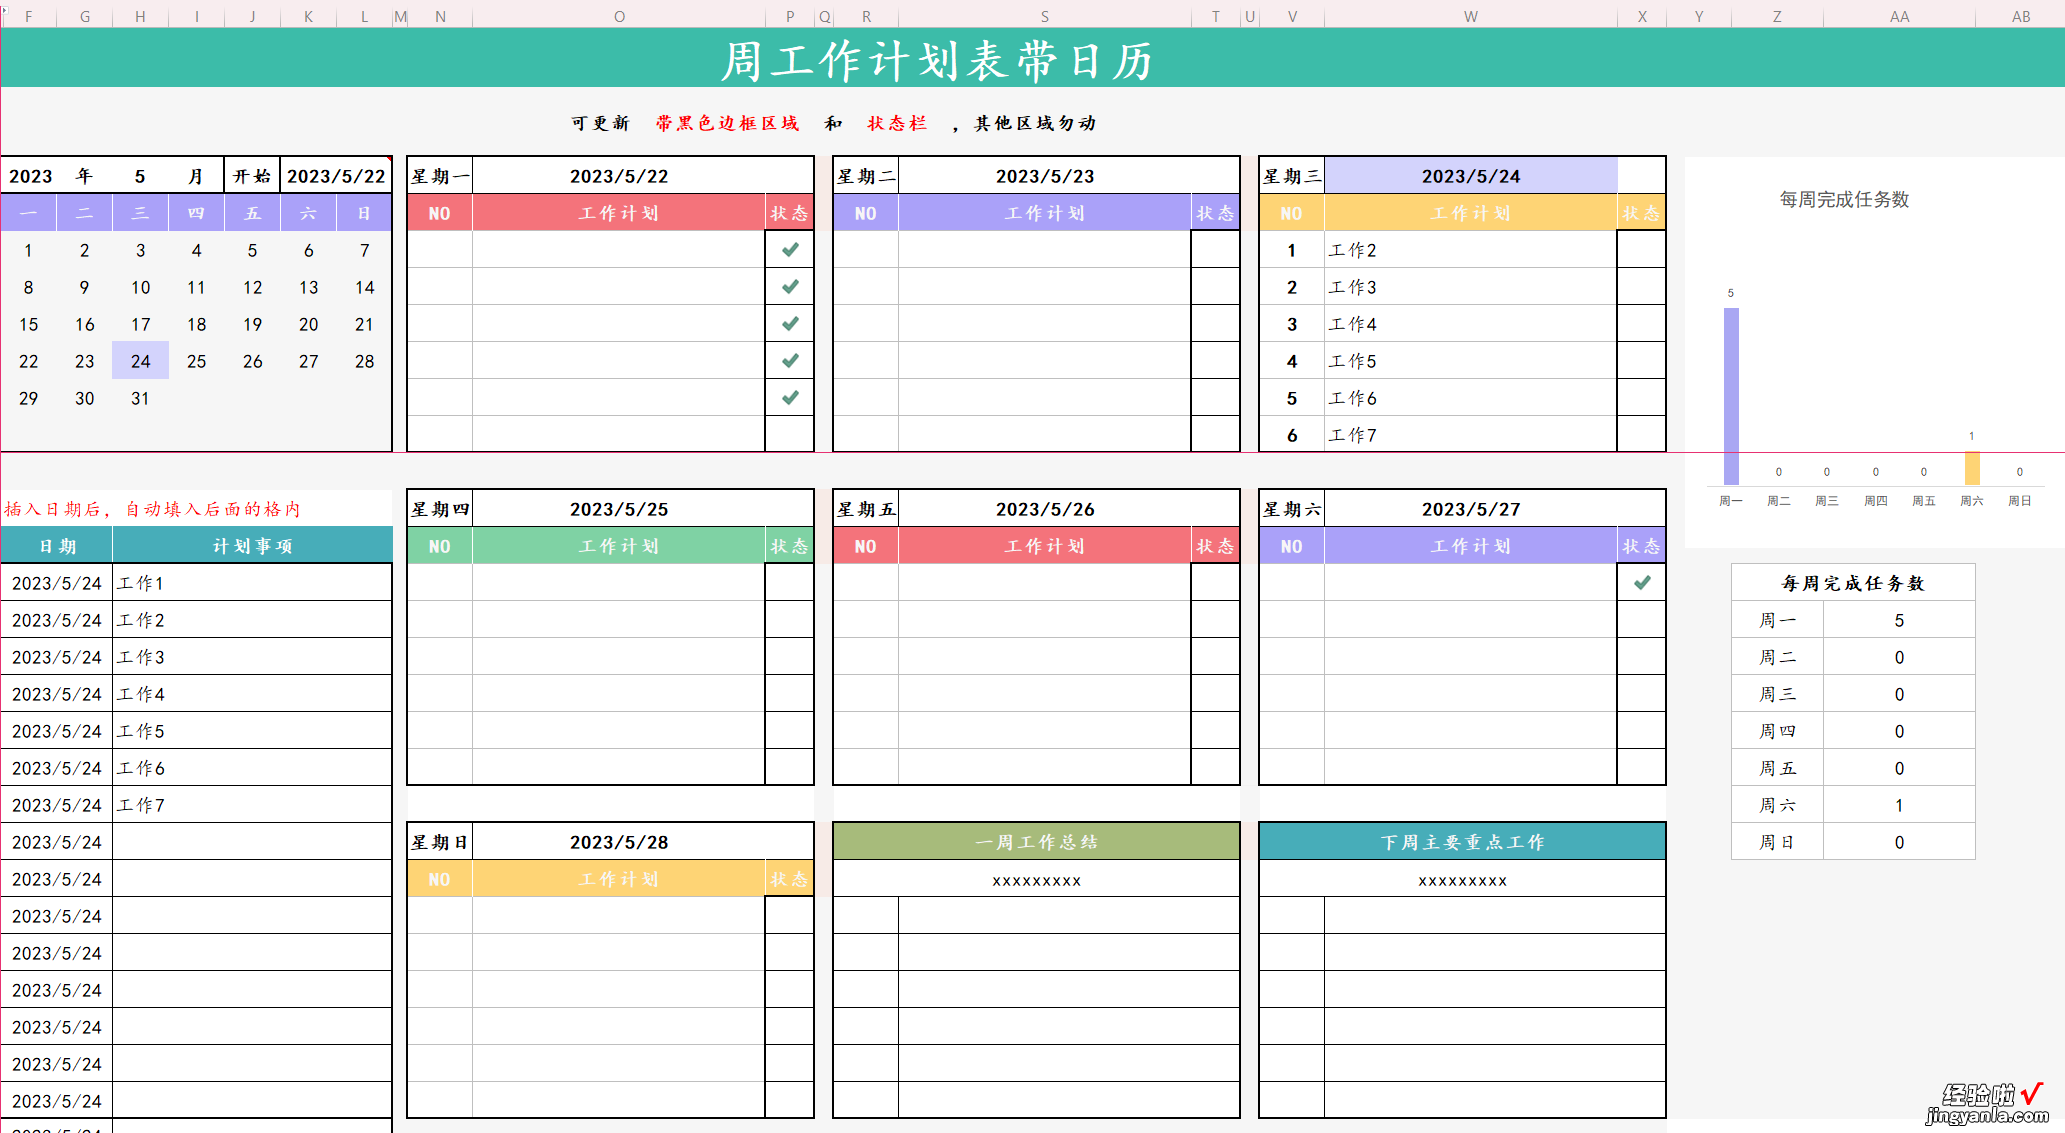Click Thursday date cell 2023/5/25
Viewport: 2065px width, 1133px height.
[619, 509]
